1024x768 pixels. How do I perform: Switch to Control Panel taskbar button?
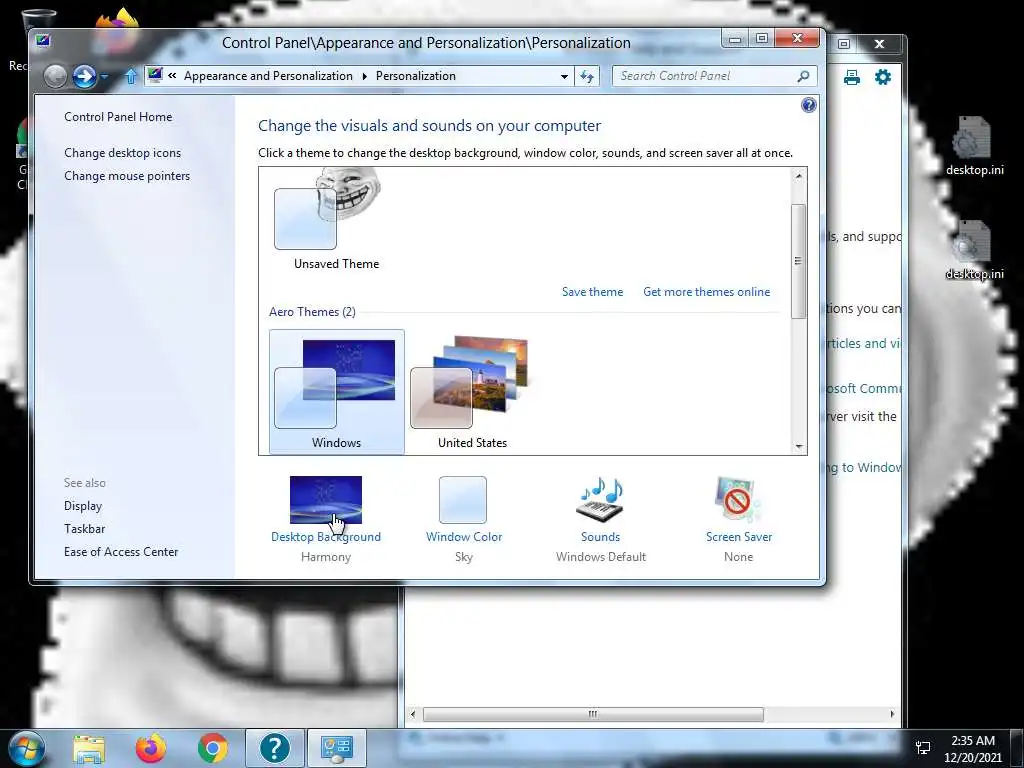[x=336, y=748]
